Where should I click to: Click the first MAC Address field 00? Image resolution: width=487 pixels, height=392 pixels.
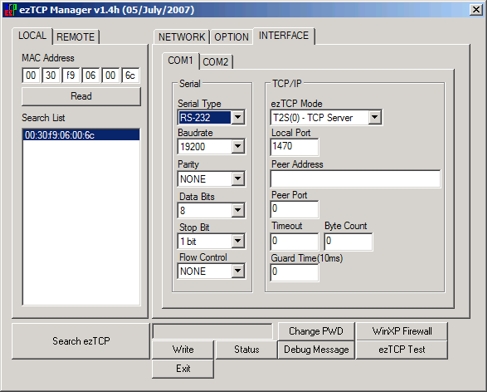pyautogui.click(x=31, y=75)
